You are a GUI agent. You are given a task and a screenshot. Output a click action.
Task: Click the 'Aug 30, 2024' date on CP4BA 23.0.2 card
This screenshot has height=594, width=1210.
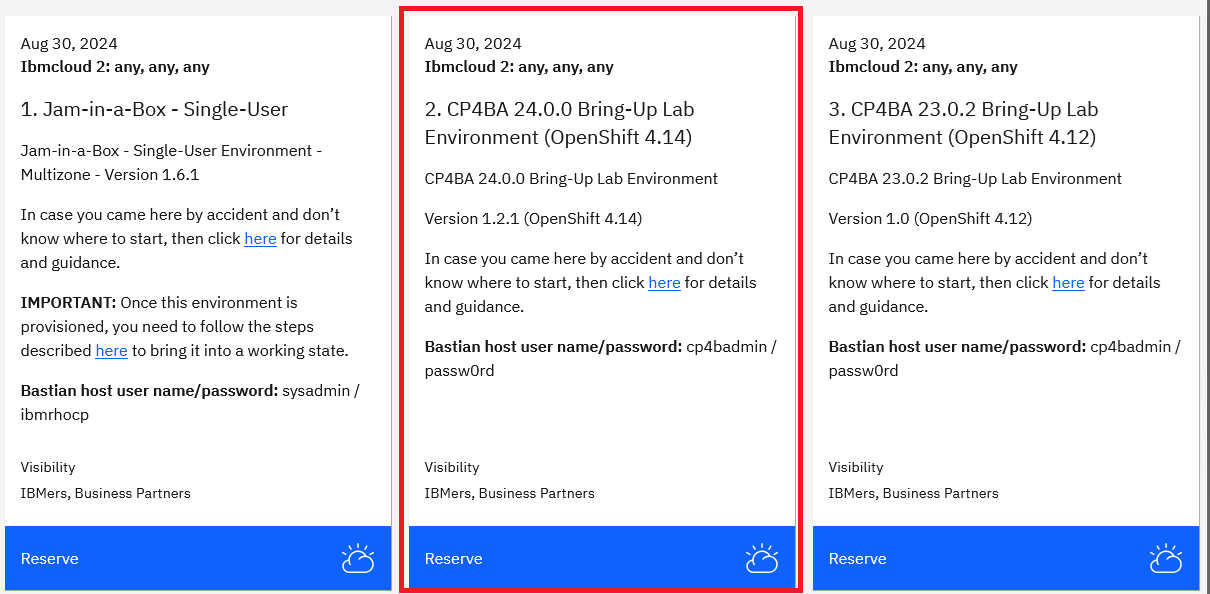(877, 44)
